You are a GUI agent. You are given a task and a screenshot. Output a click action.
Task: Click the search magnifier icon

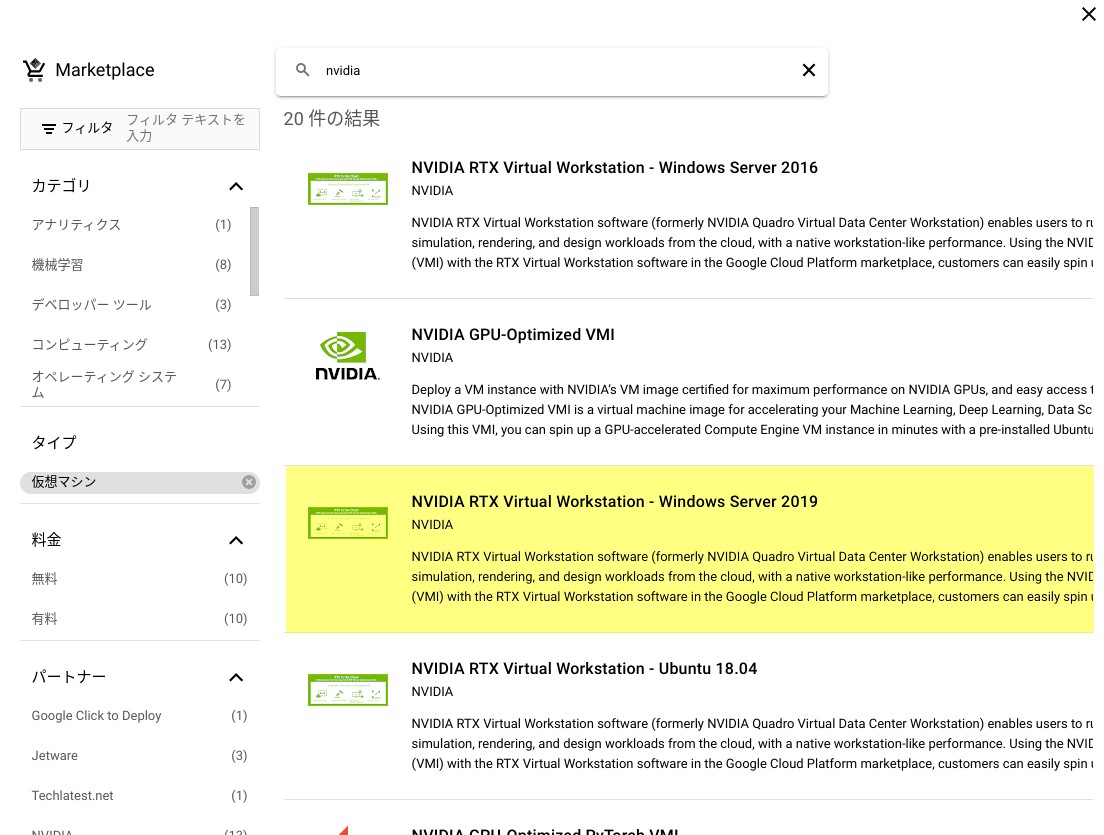303,70
